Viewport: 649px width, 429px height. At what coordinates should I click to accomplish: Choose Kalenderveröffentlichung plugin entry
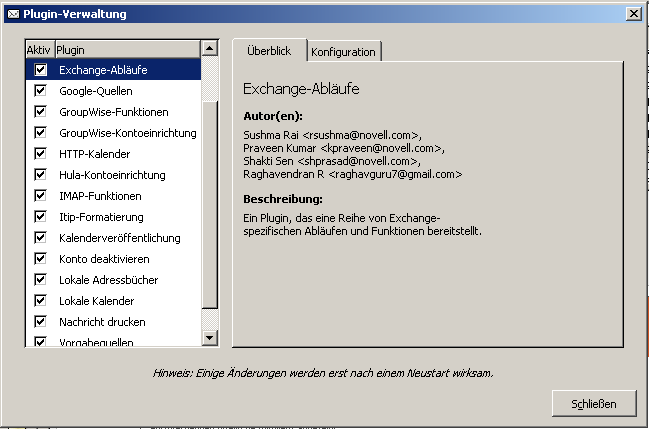[x=119, y=238]
